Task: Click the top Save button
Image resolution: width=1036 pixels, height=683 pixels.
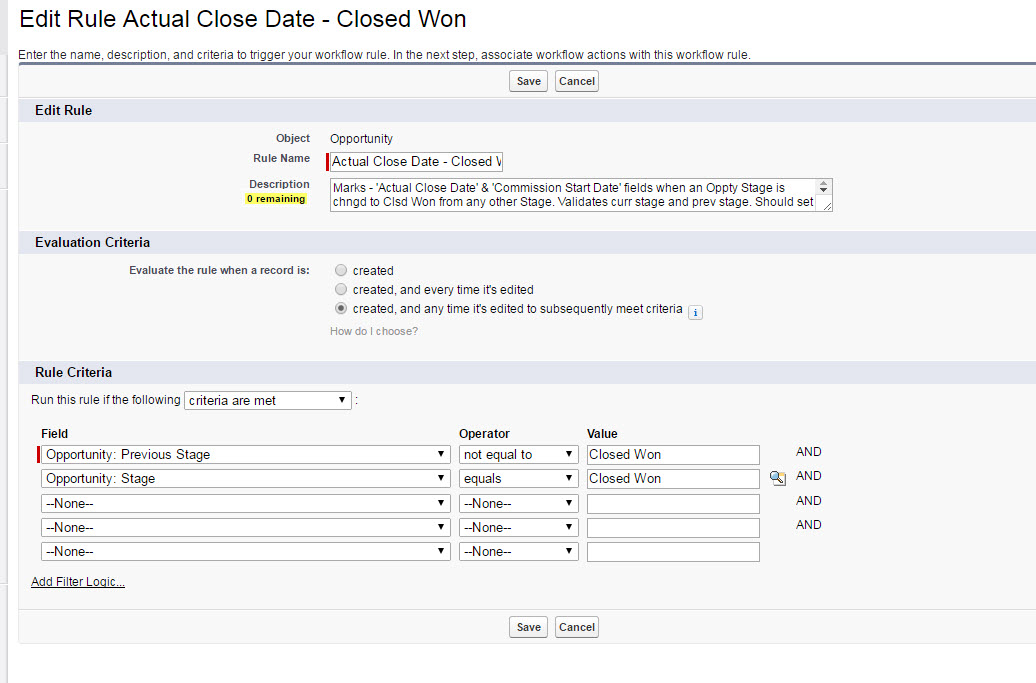Action: (x=528, y=81)
